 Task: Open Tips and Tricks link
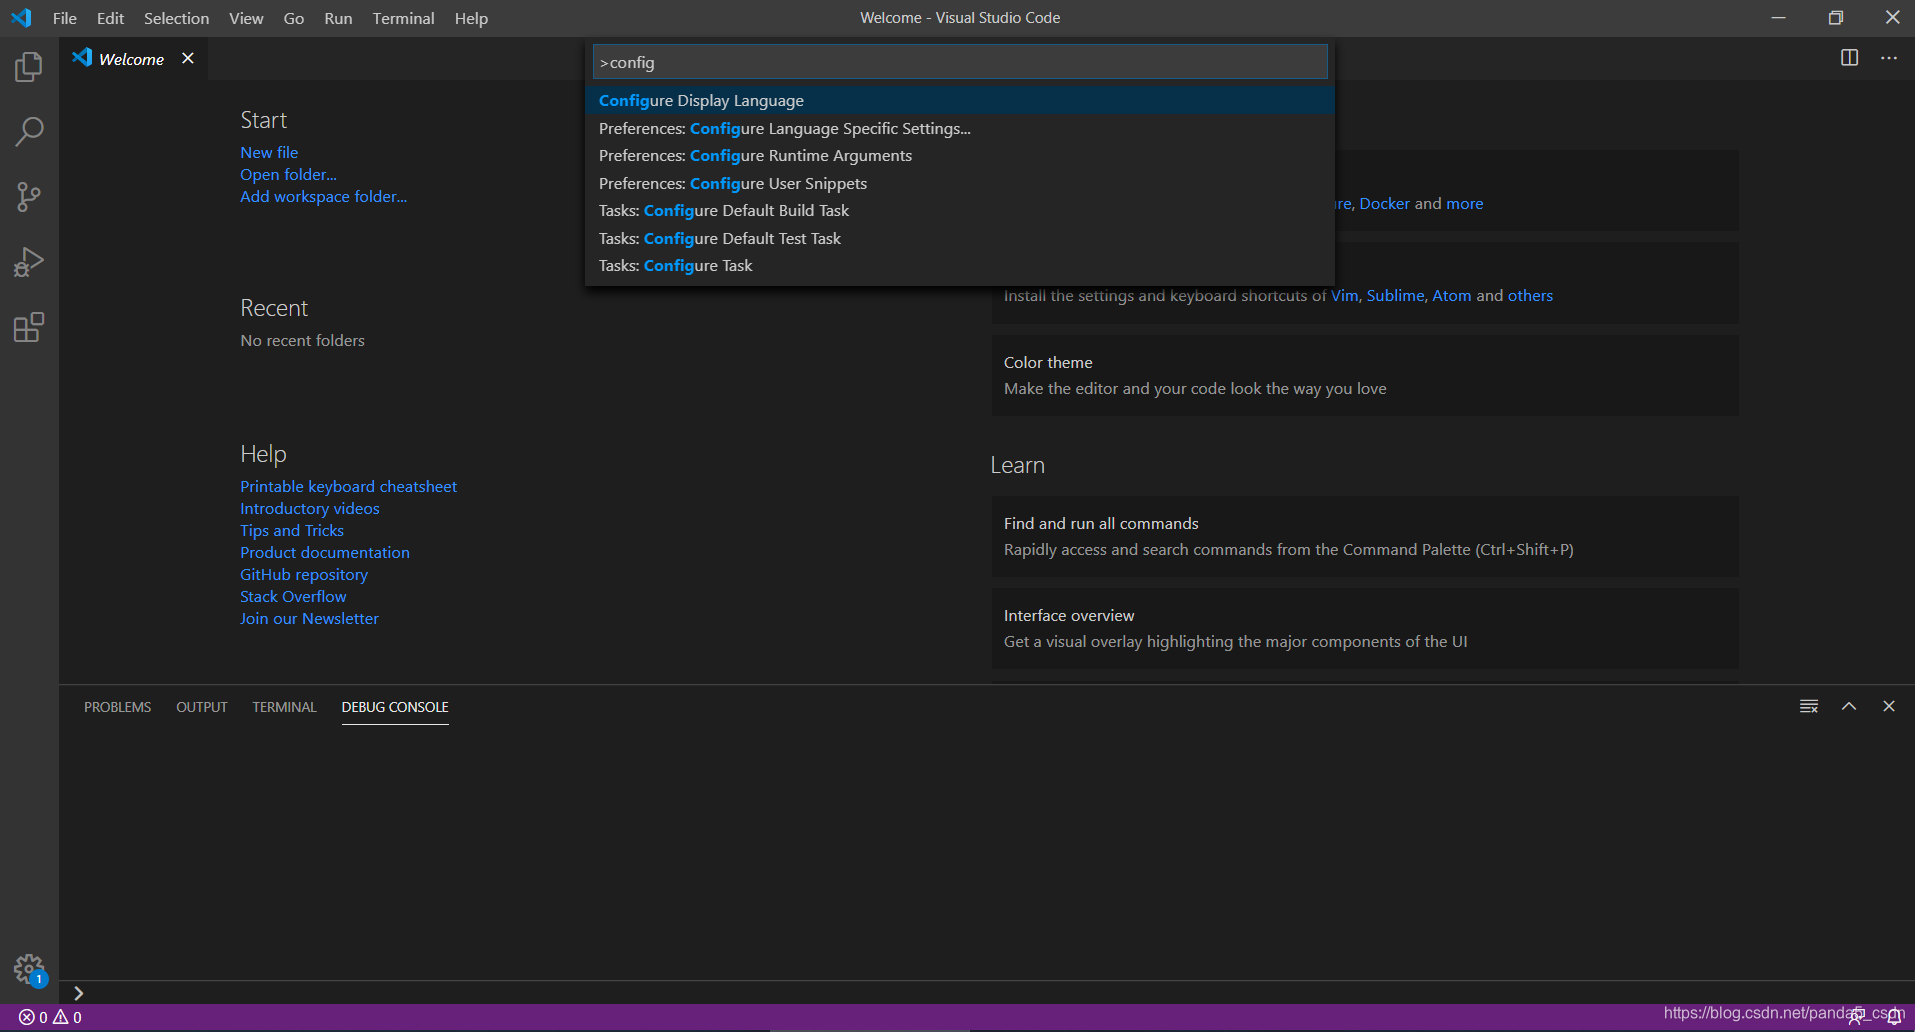[x=292, y=530]
